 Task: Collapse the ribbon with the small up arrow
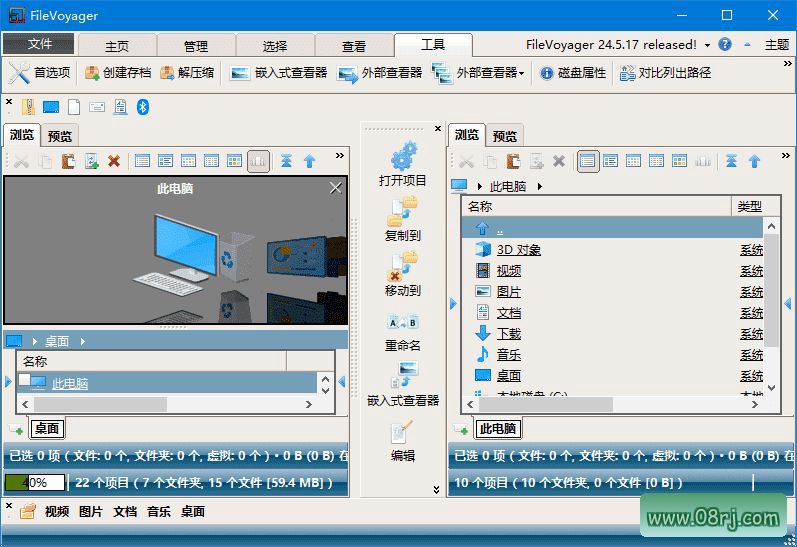(x=748, y=45)
